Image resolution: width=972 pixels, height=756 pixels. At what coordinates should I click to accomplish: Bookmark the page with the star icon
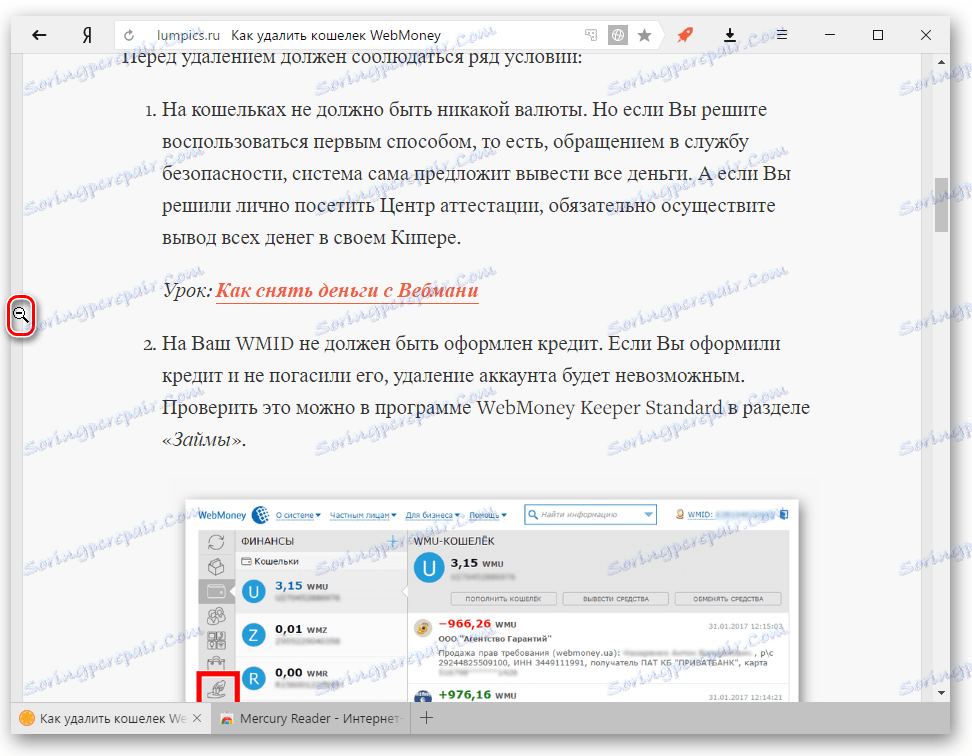645,35
